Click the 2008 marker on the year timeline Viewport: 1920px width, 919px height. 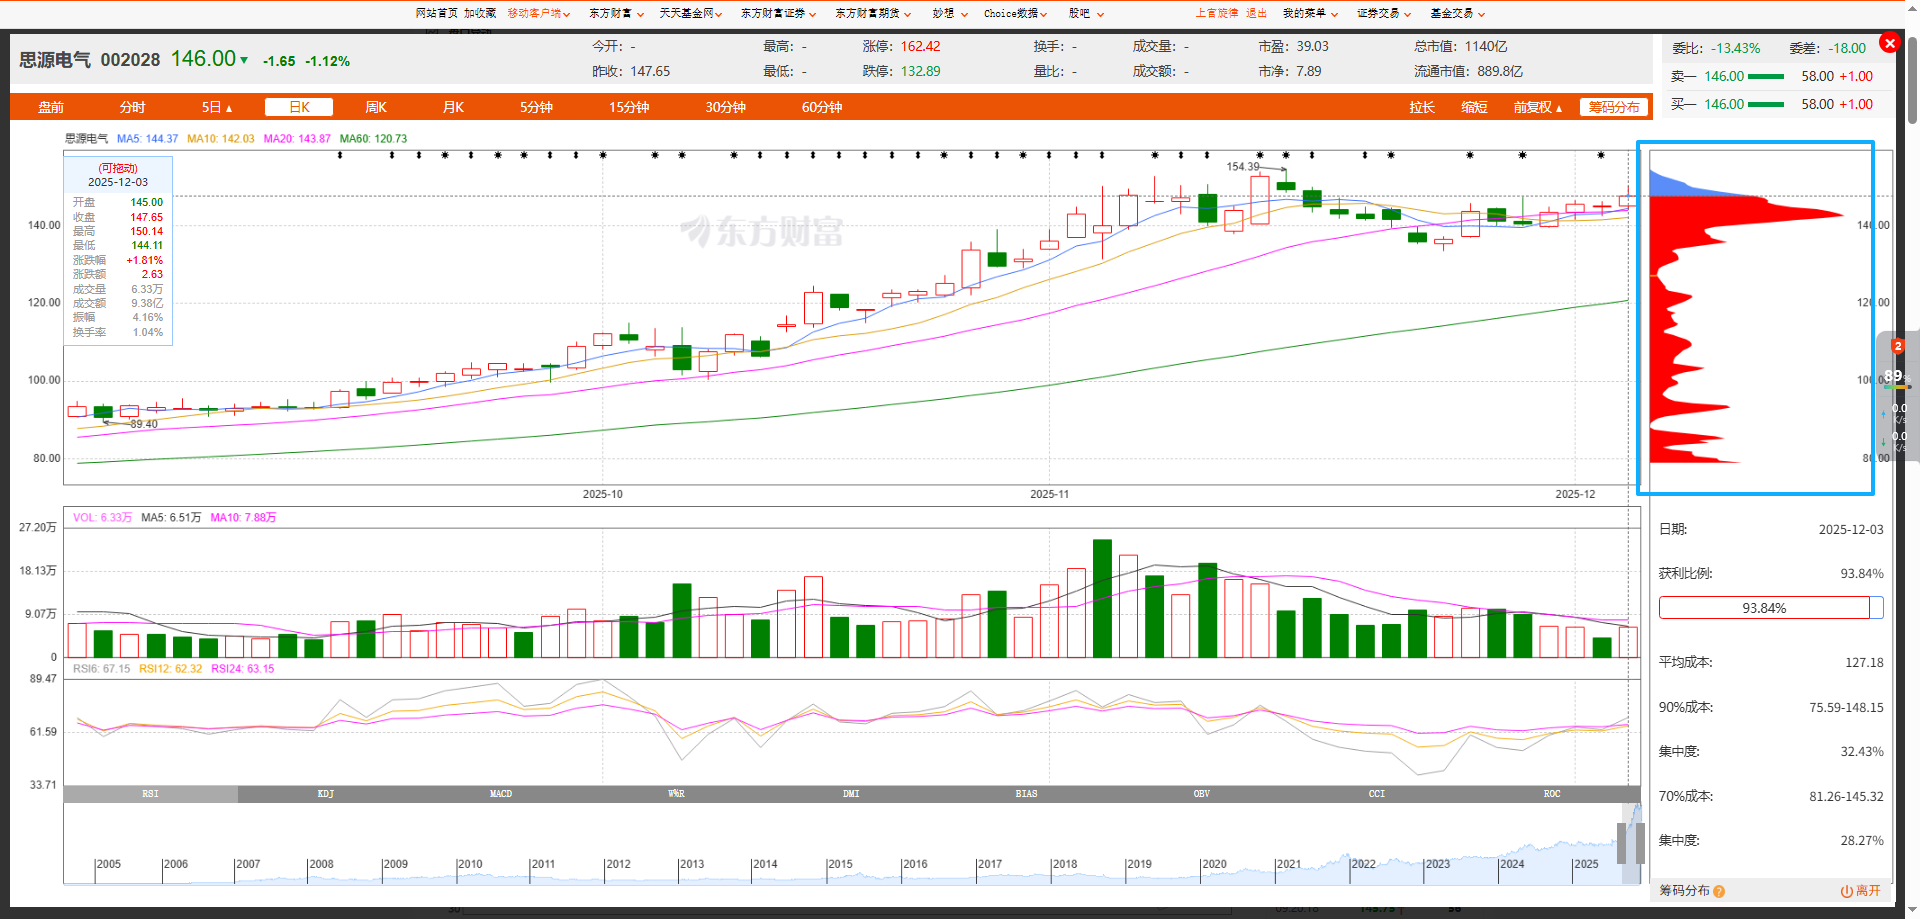tap(321, 864)
